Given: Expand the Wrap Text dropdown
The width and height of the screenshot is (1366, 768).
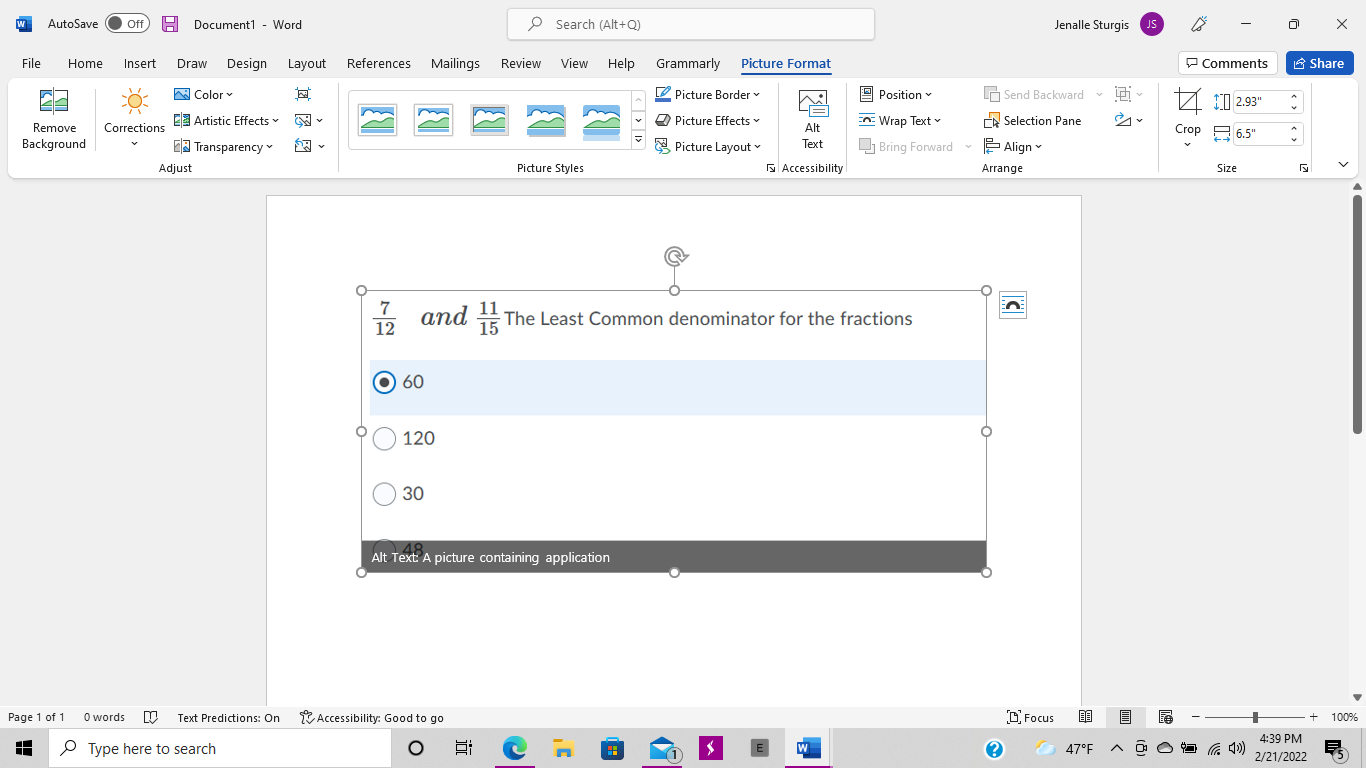Looking at the screenshot, I should pos(900,120).
